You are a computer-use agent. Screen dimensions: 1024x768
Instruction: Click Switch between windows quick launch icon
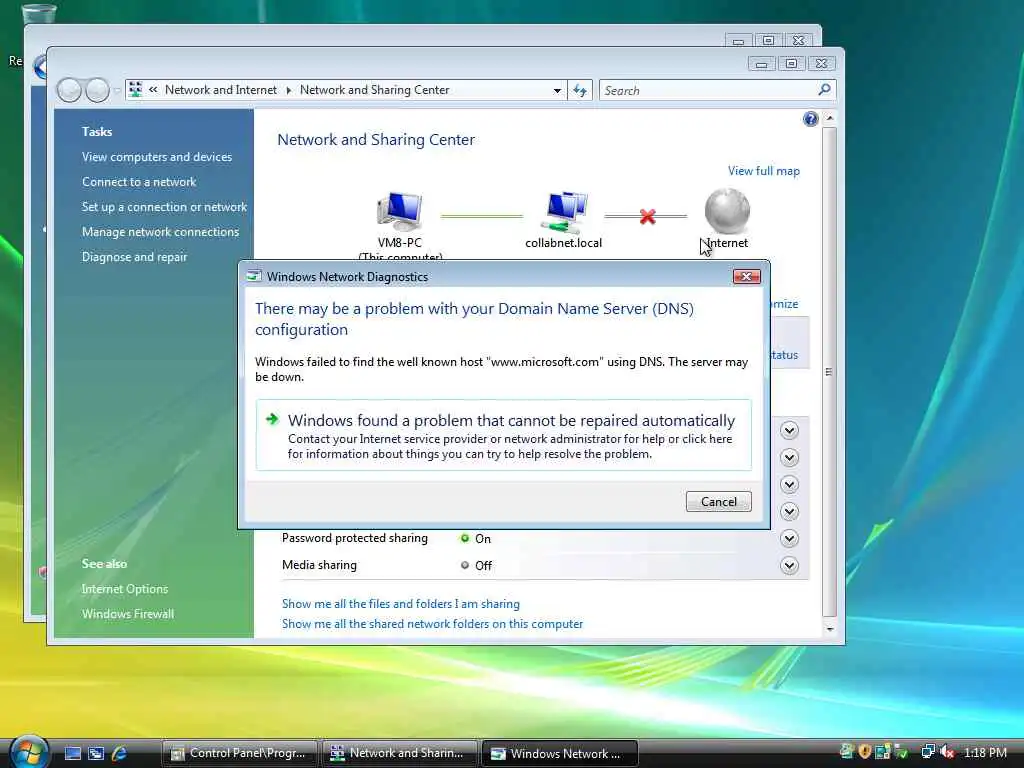[x=96, y=754]
